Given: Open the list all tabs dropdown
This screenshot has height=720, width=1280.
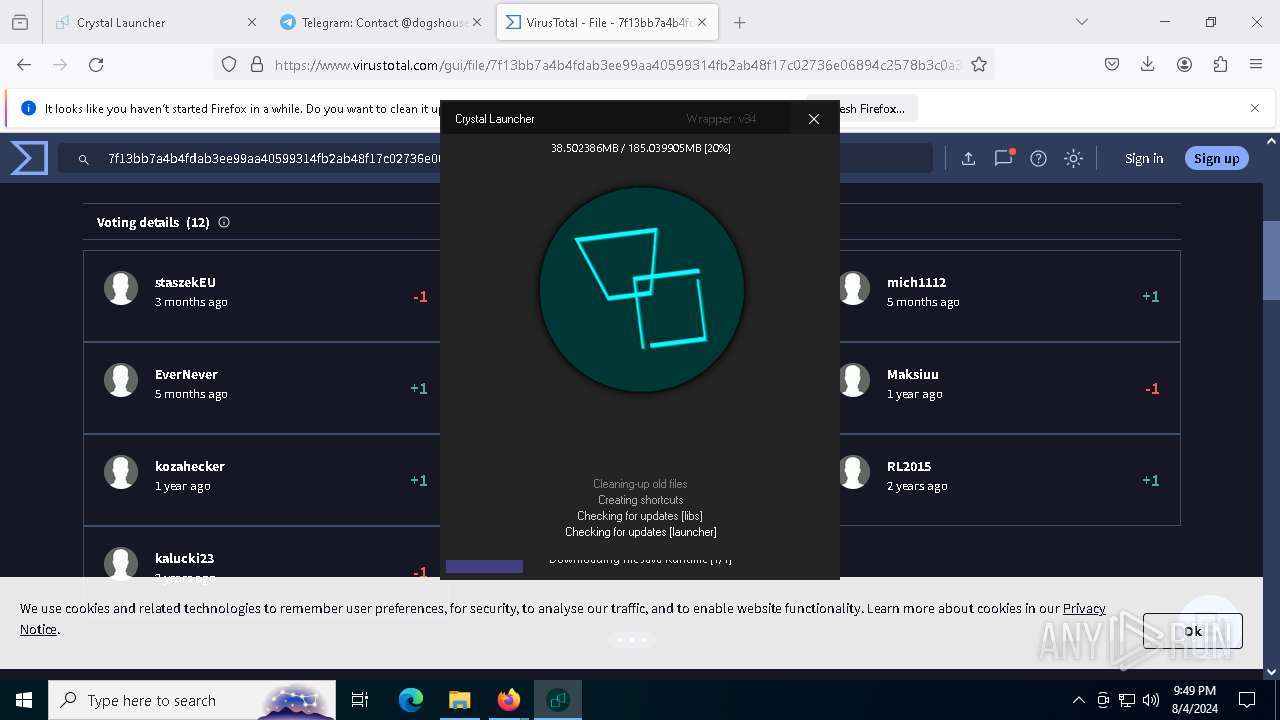Looking at the screenshot, I should [x=1081, y=22].
